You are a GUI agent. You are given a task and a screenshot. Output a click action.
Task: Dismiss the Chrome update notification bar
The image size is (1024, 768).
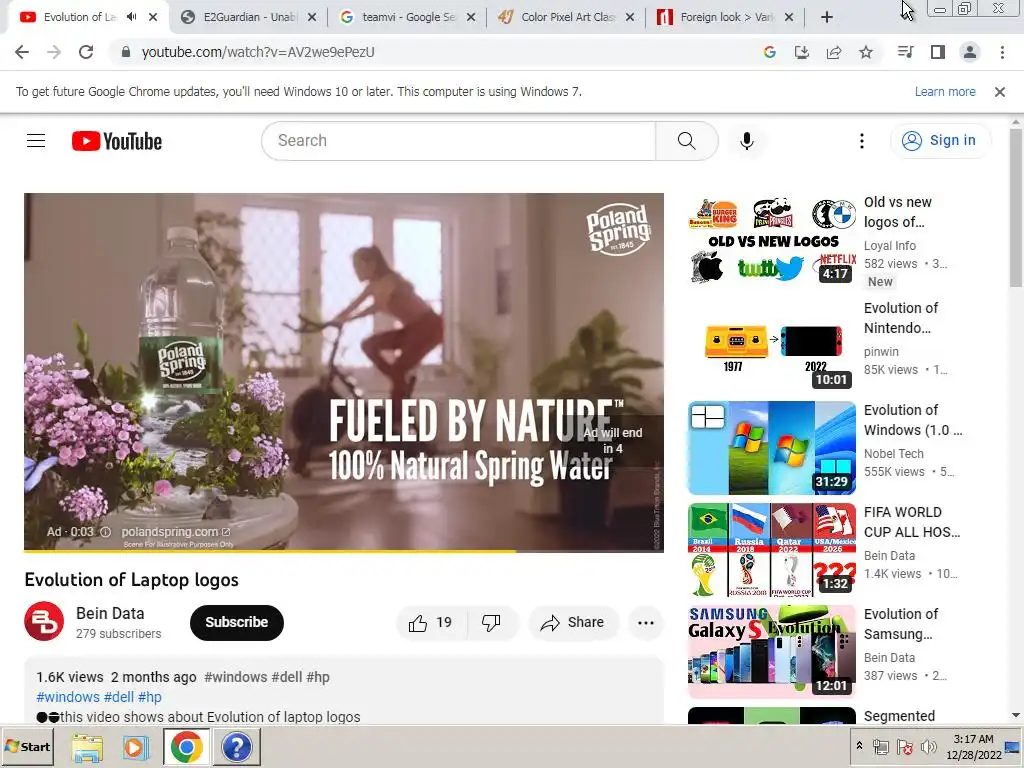tap(999, 92)
